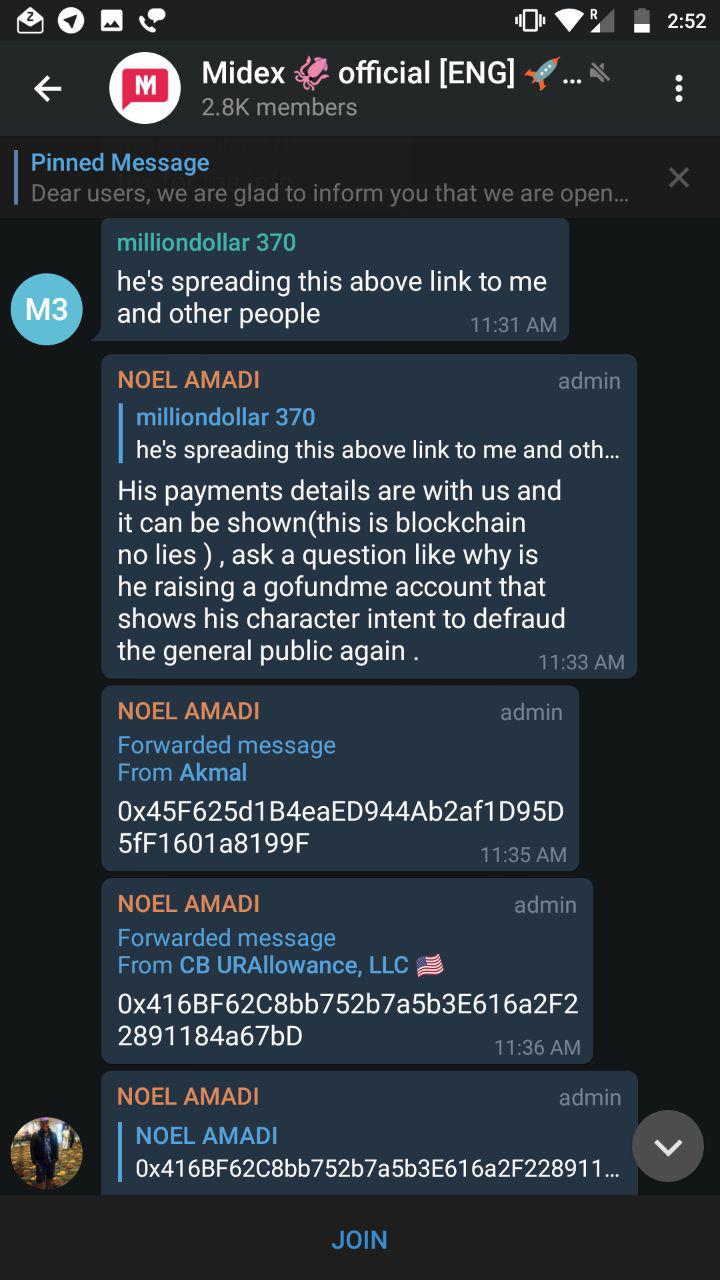This screenshot has width=720, height=1280.
Task: Tap the missed call status bar icon
Action: pos(153,20)
